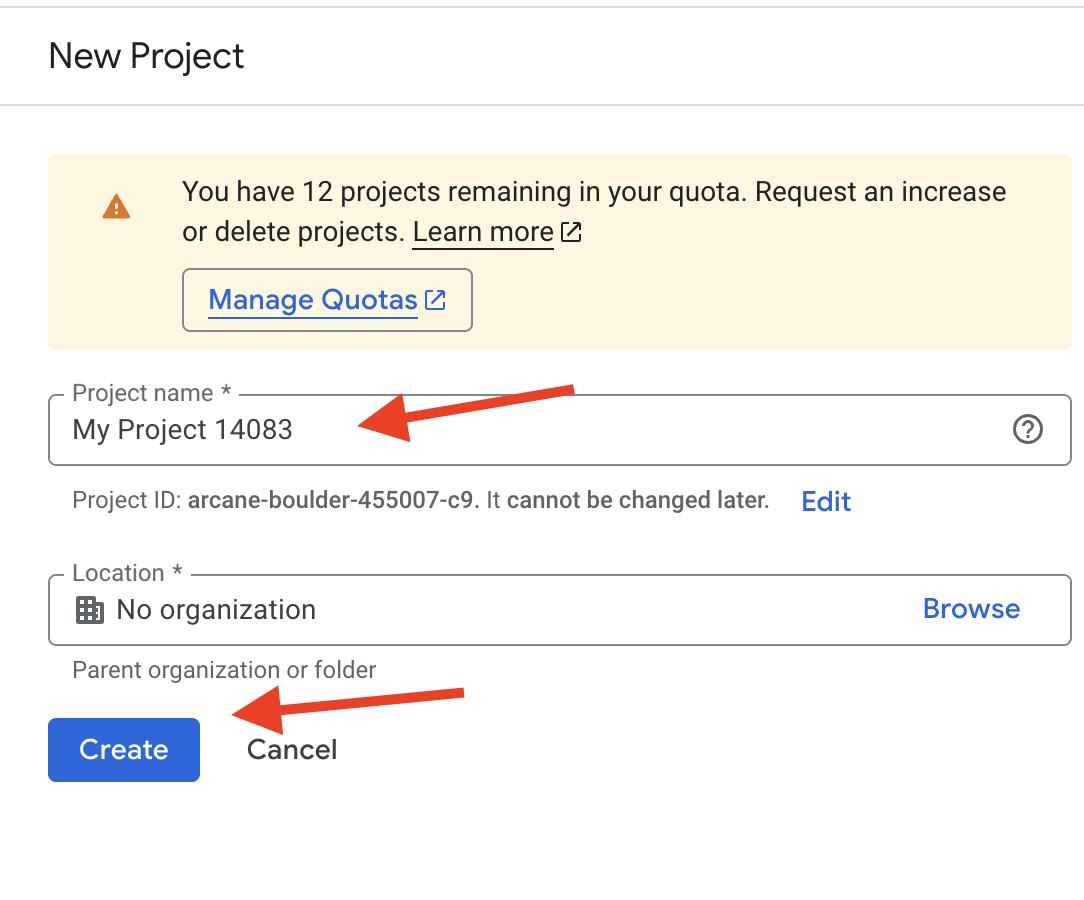Click the 'cannot be changed later' text

637,500
